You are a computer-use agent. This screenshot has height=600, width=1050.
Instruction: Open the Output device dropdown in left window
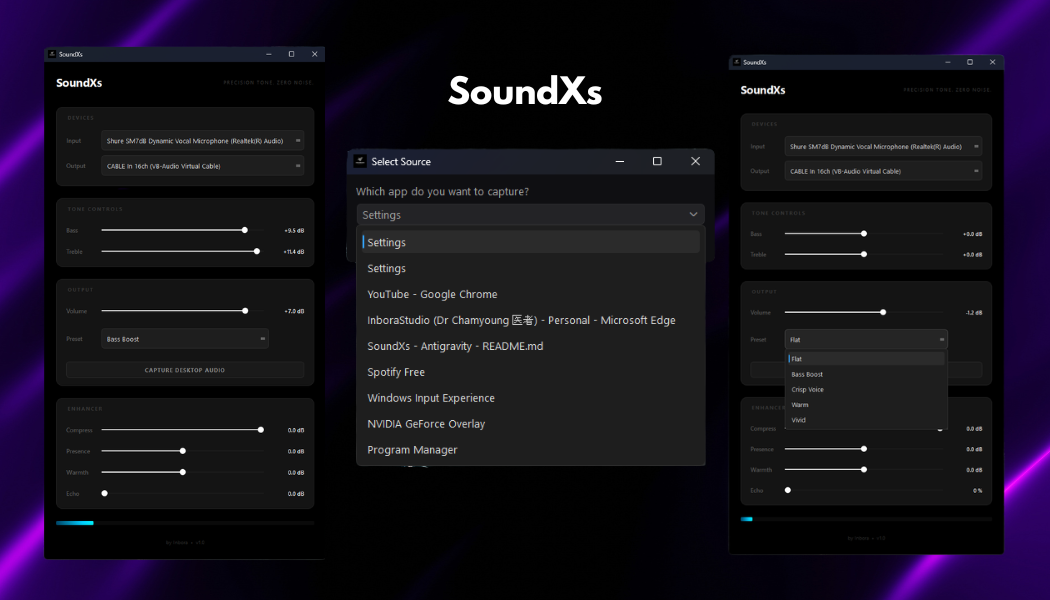202,165
